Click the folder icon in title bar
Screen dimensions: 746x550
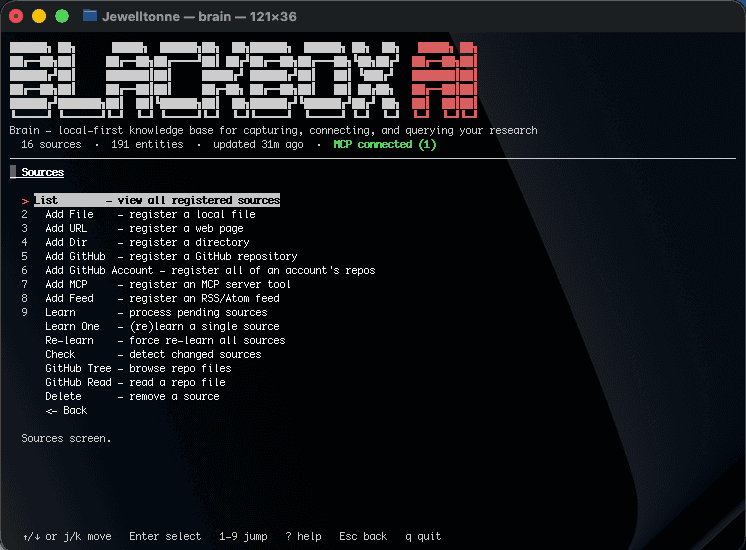[90, 16]
